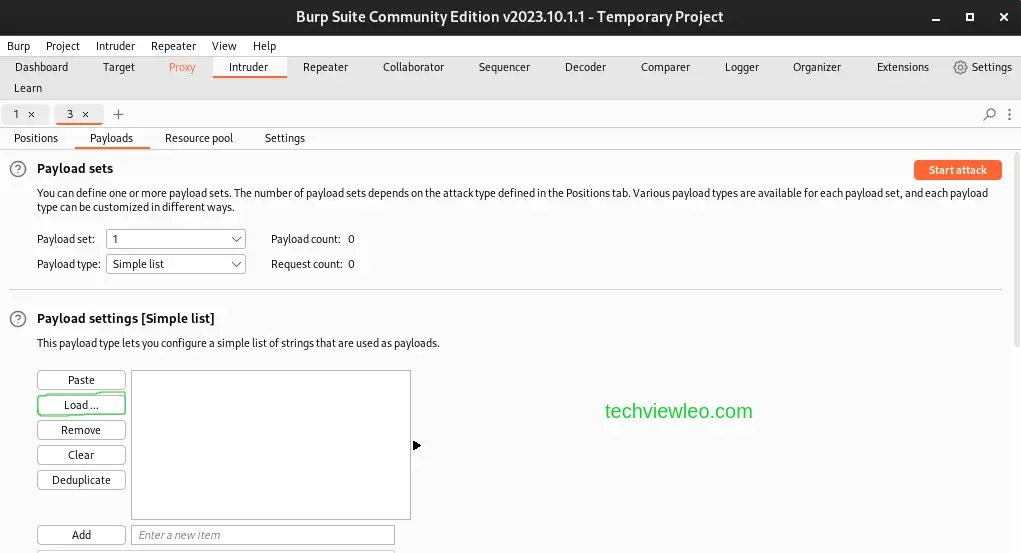
Task: Add a new Intruder tab with plus icon
Action: pos(118,114)
